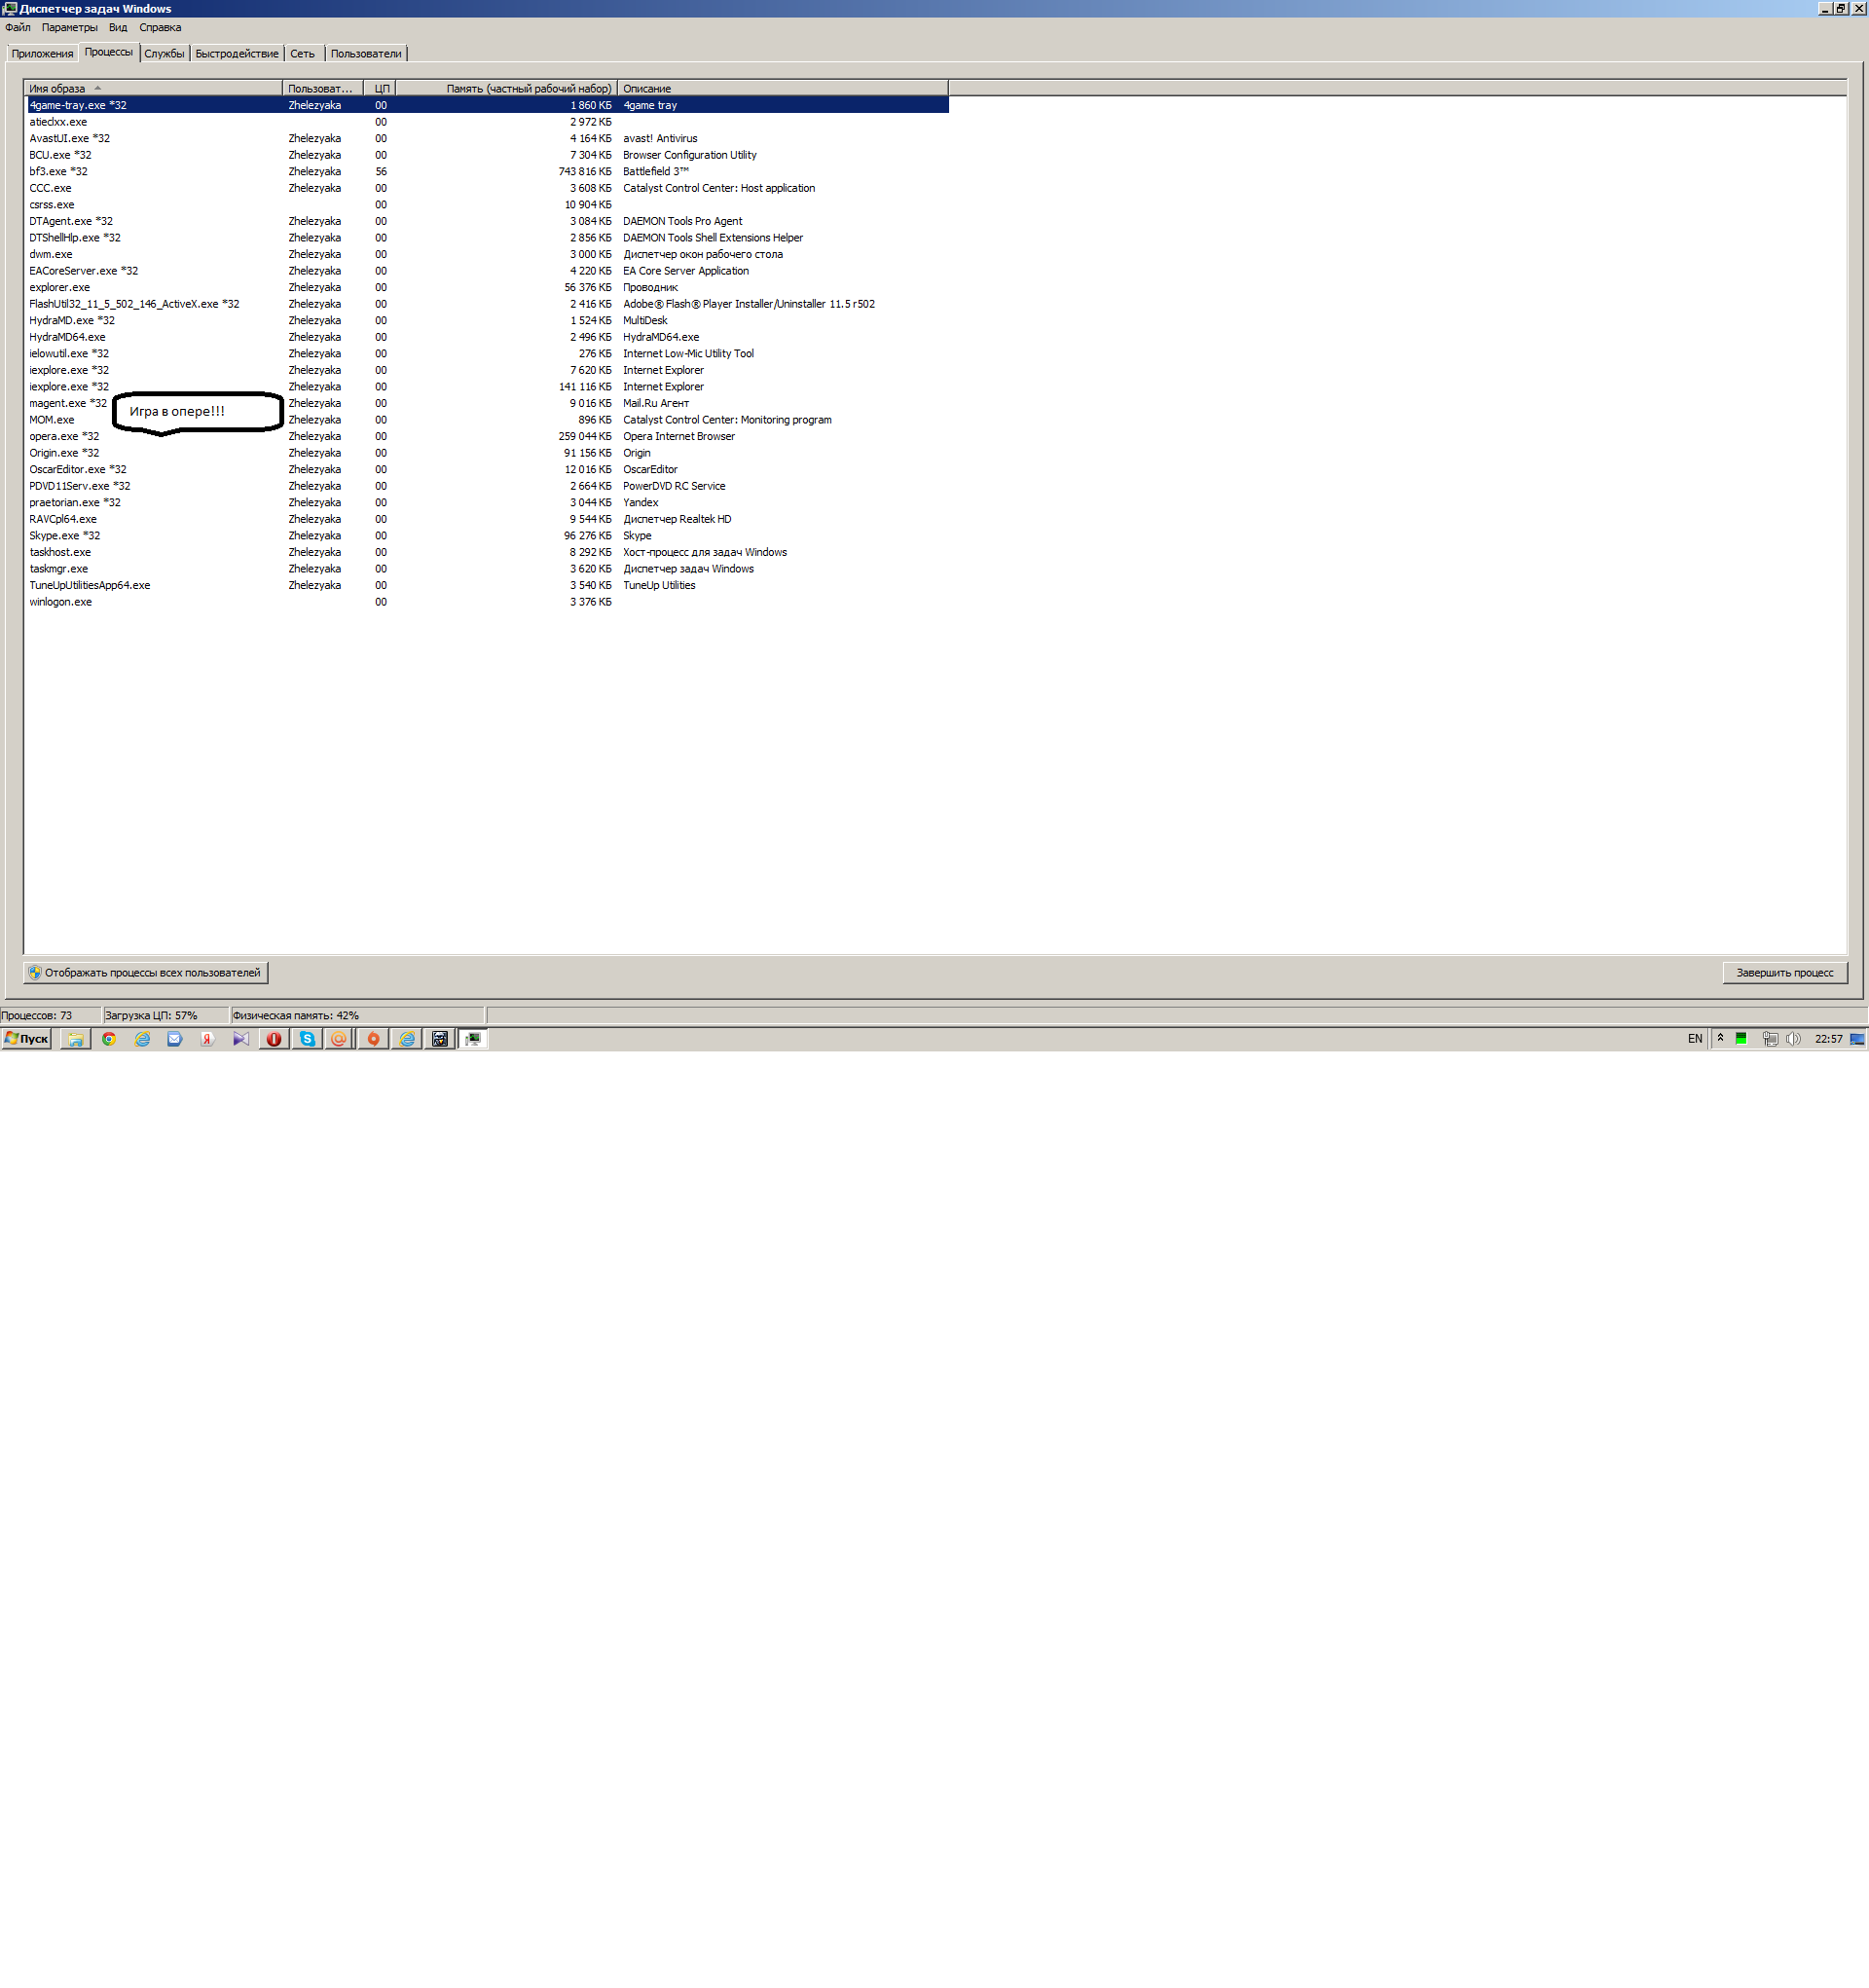Switch to the Opera taskbar button

[274, 1039]
